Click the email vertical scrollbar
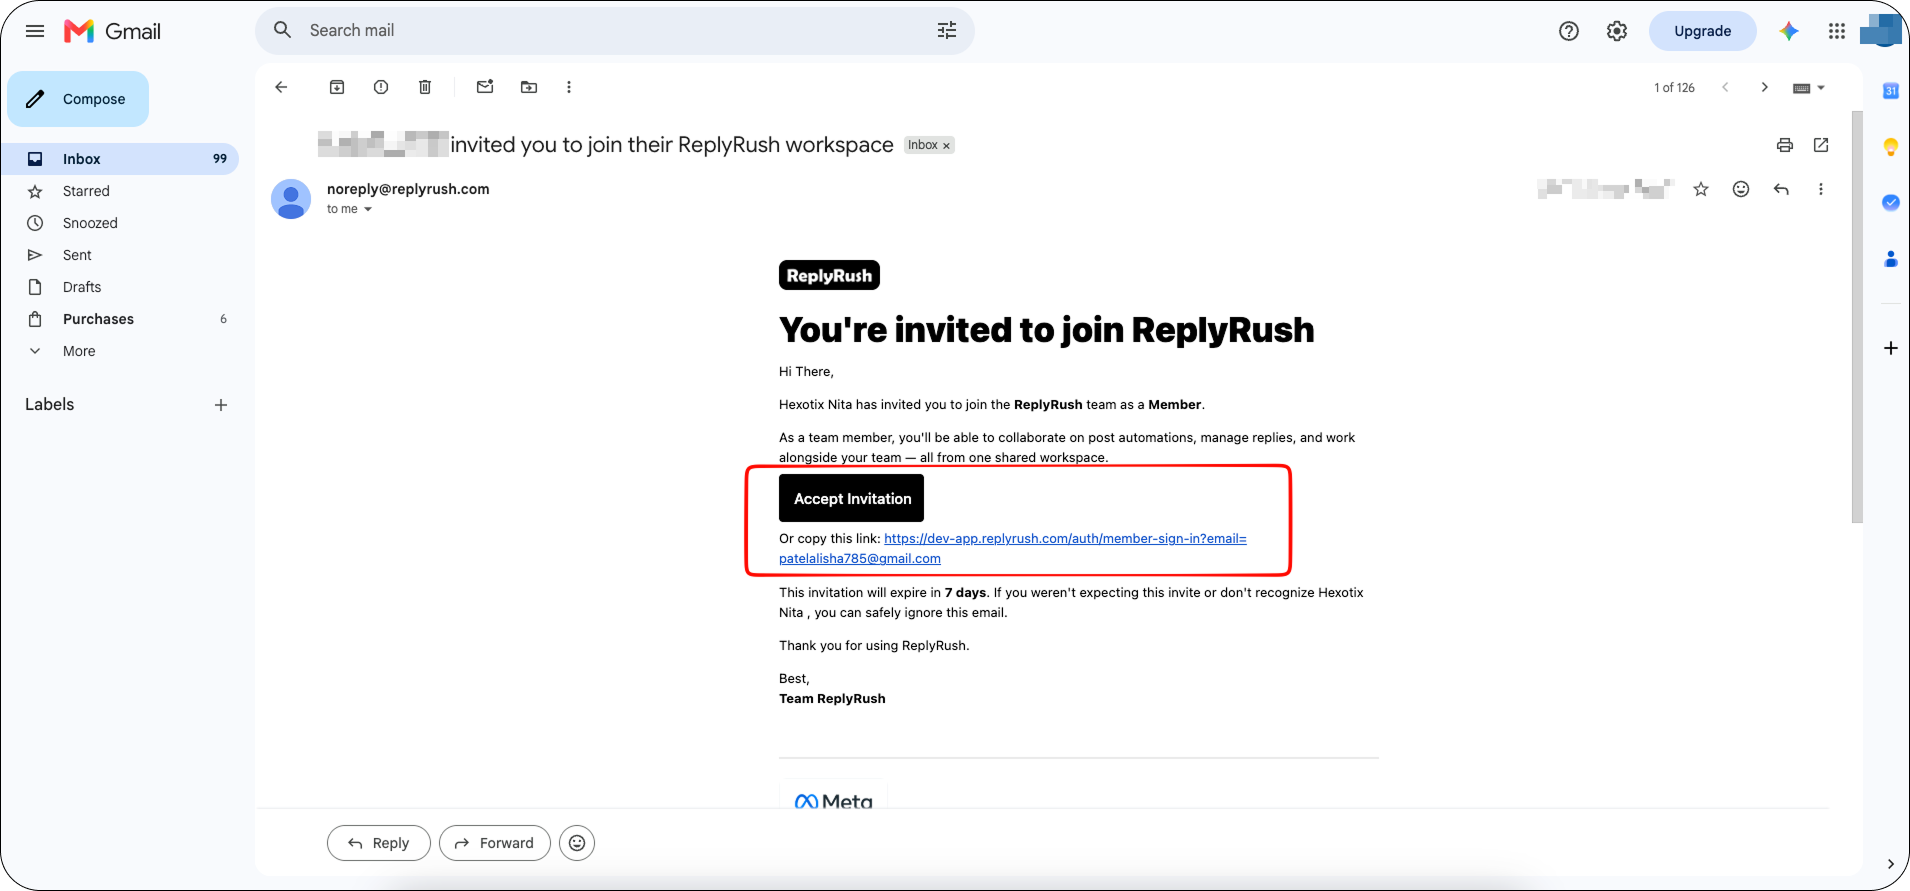 click(1857, 316)
